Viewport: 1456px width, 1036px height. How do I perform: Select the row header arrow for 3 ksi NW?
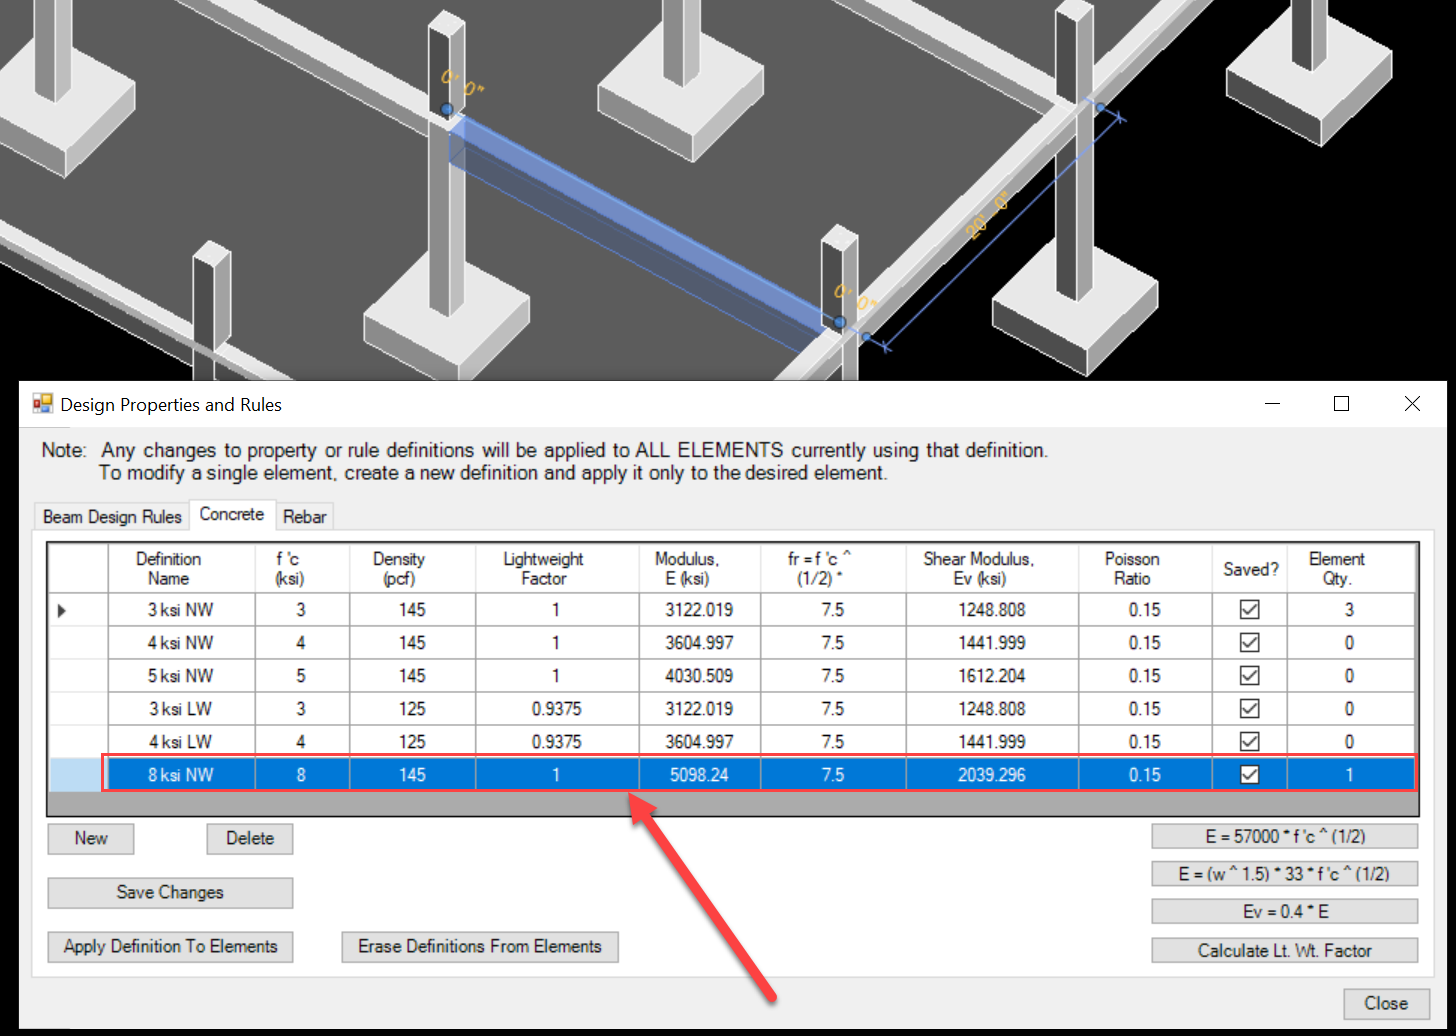point(79,610)
